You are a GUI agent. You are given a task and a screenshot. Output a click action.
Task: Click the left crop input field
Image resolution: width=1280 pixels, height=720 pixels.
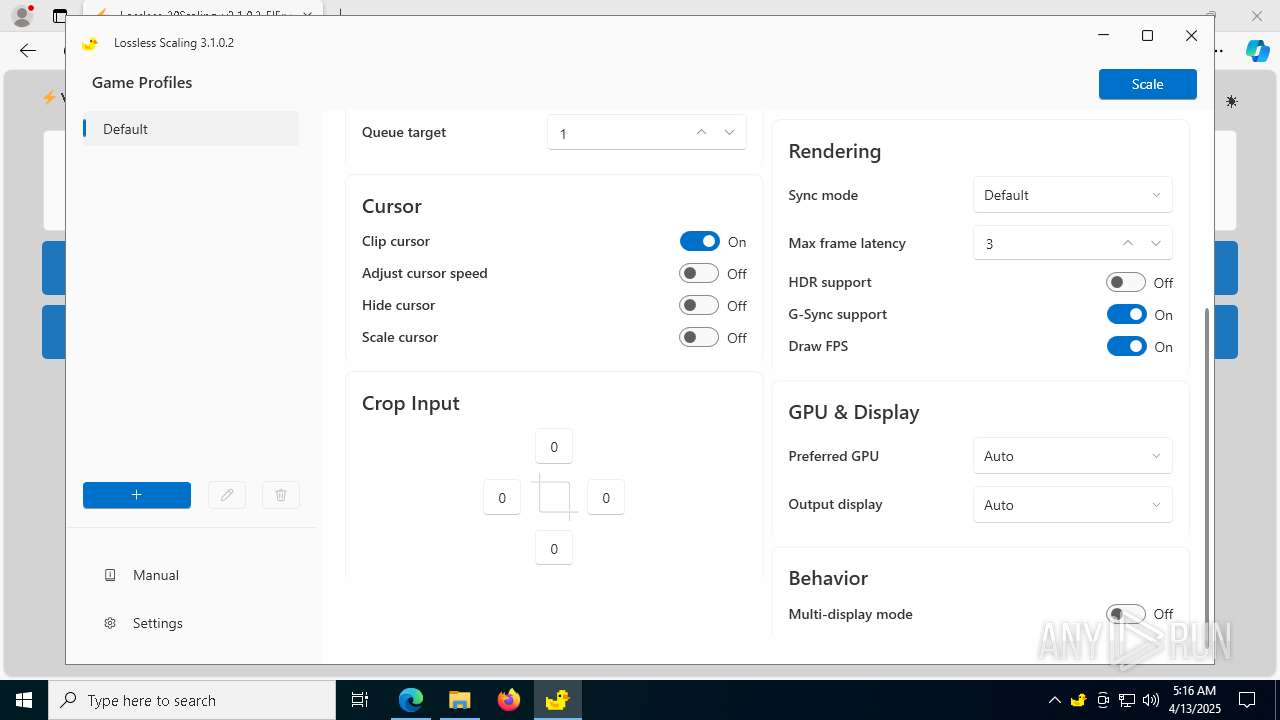[x=502, y=498]
